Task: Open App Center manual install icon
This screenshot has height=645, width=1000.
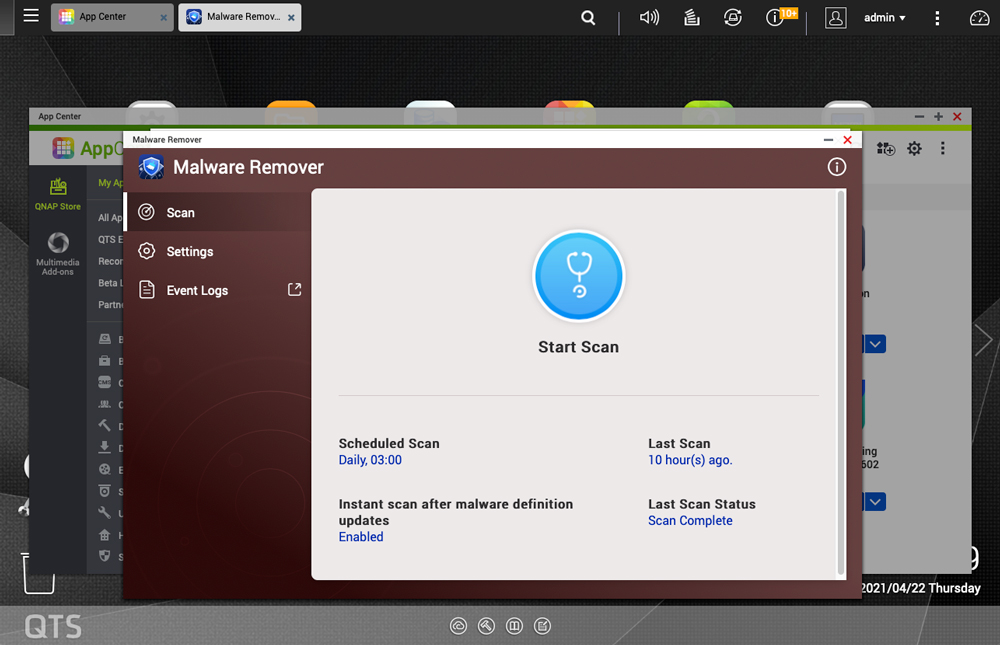Action: tap(885, 149)
